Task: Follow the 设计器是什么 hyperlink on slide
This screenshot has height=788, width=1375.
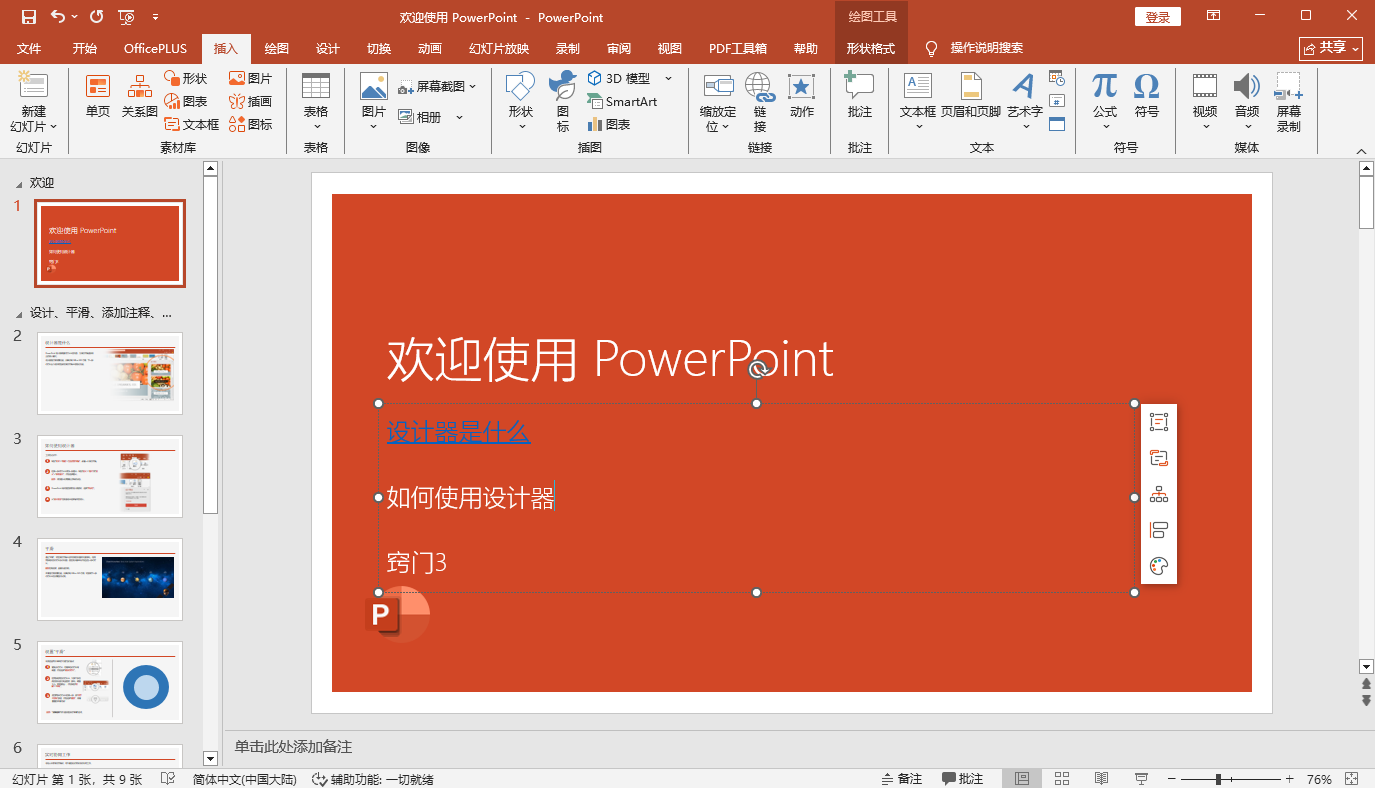Action: 458,432
